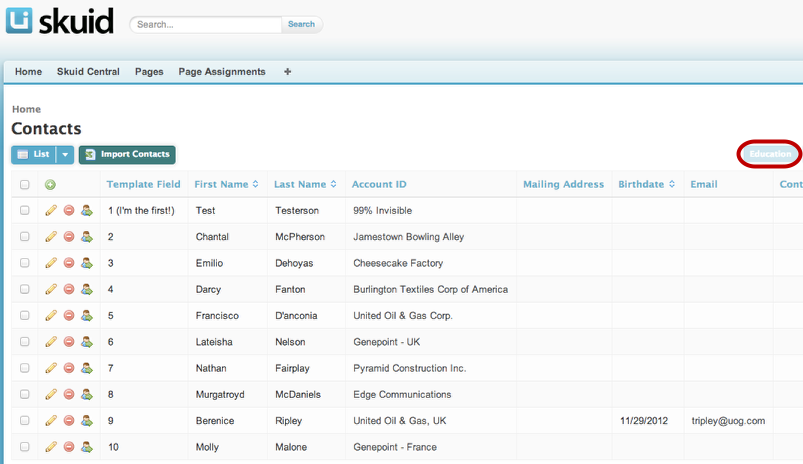Open the user icon for Lateisha Nelson
Screen dimensions: 803x464
[87, 342]
